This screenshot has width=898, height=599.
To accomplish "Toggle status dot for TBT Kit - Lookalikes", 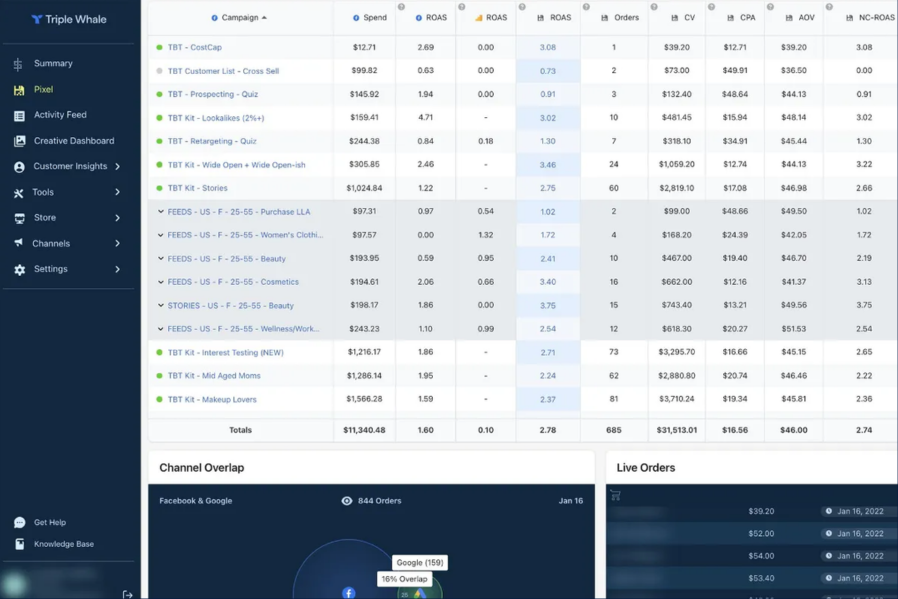I will click(x=159, y=118).
